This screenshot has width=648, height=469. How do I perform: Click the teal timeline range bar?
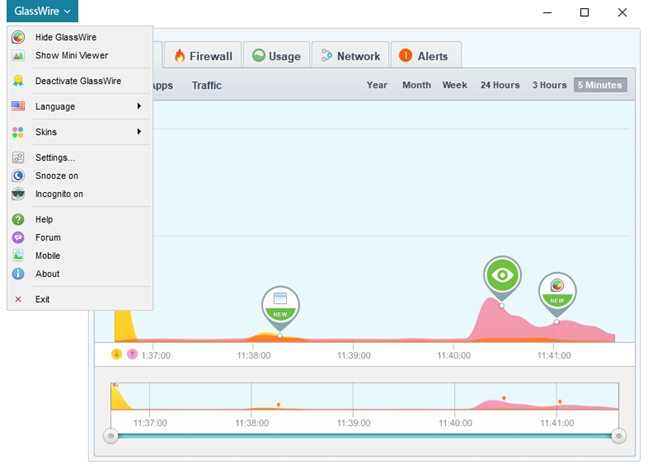pyautogui.click(x=364, y=436)
